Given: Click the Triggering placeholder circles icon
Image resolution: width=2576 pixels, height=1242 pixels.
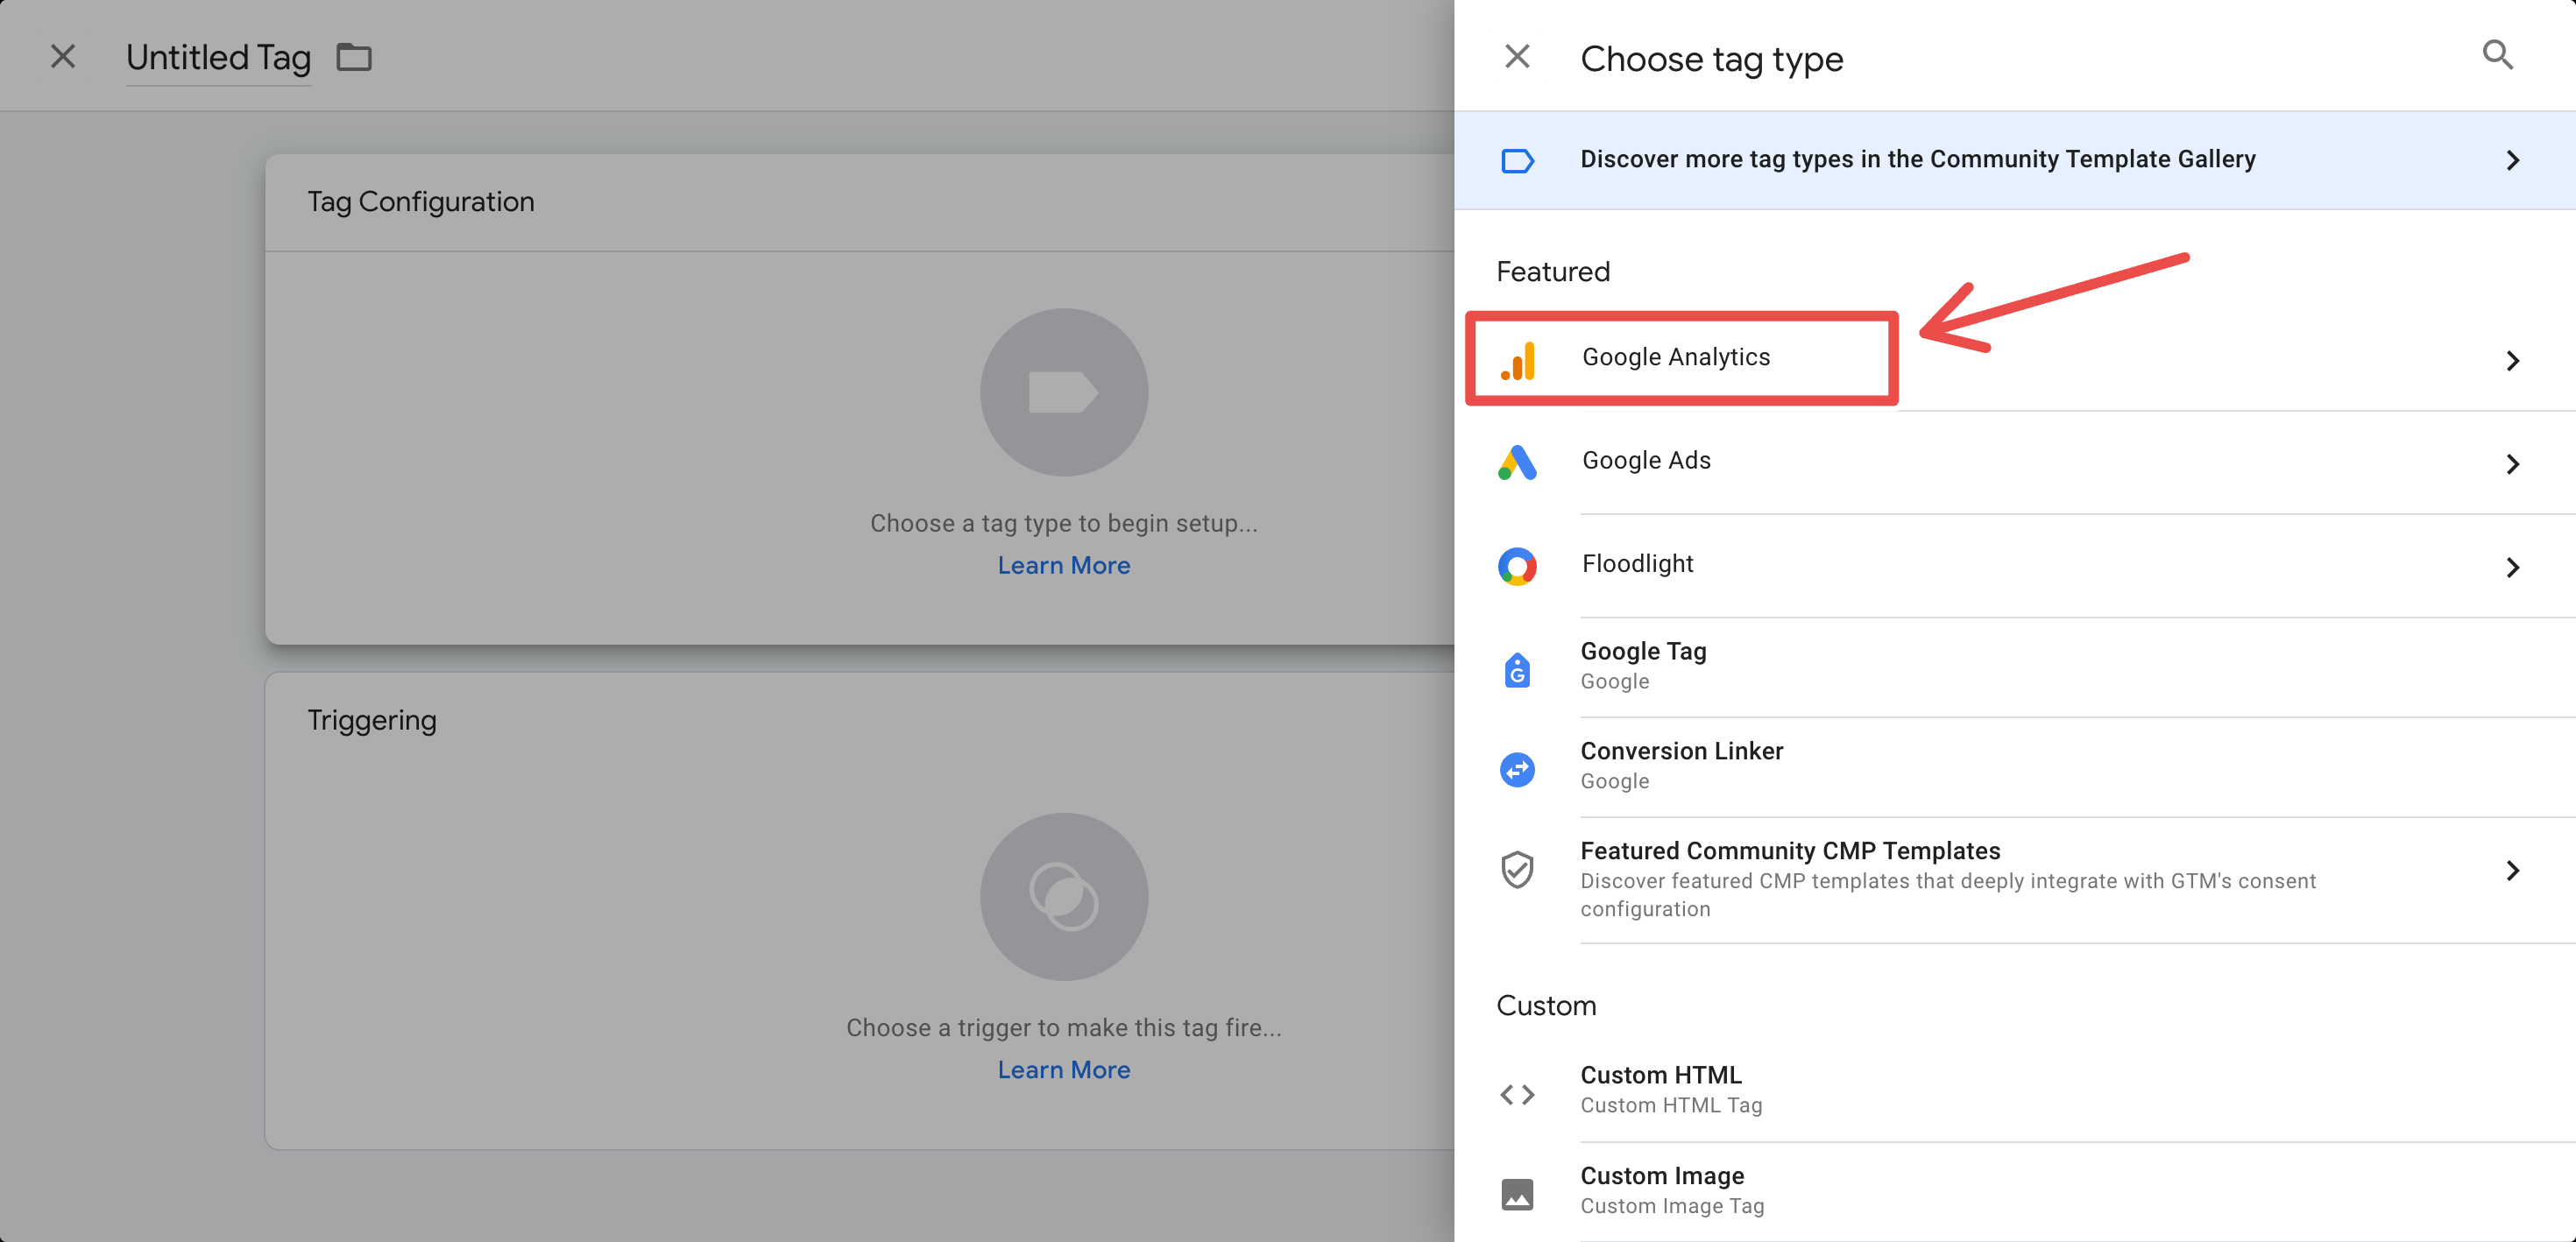Looking at the screenshot, I should click(1064, 896).
